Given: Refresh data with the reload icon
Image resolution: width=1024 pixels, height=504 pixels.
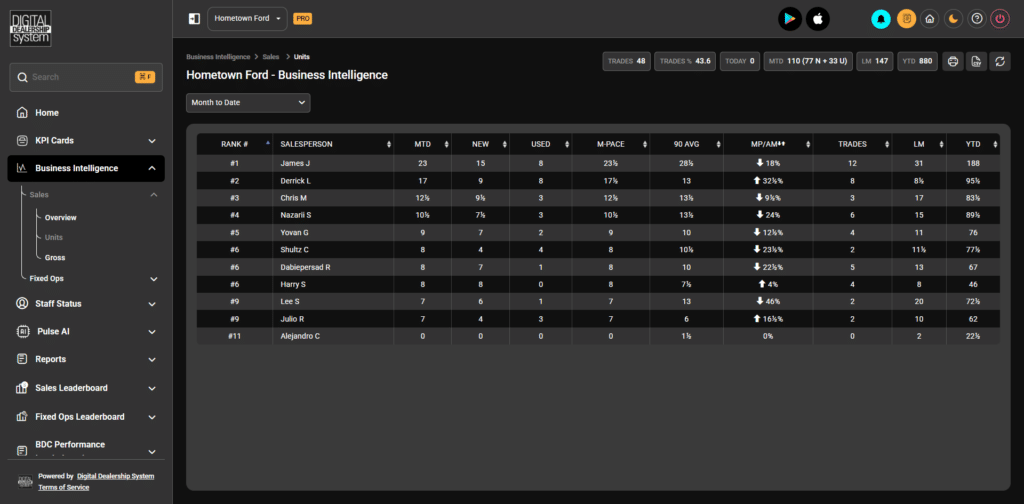Looking at the screenshot, I should click(1000, 61).
